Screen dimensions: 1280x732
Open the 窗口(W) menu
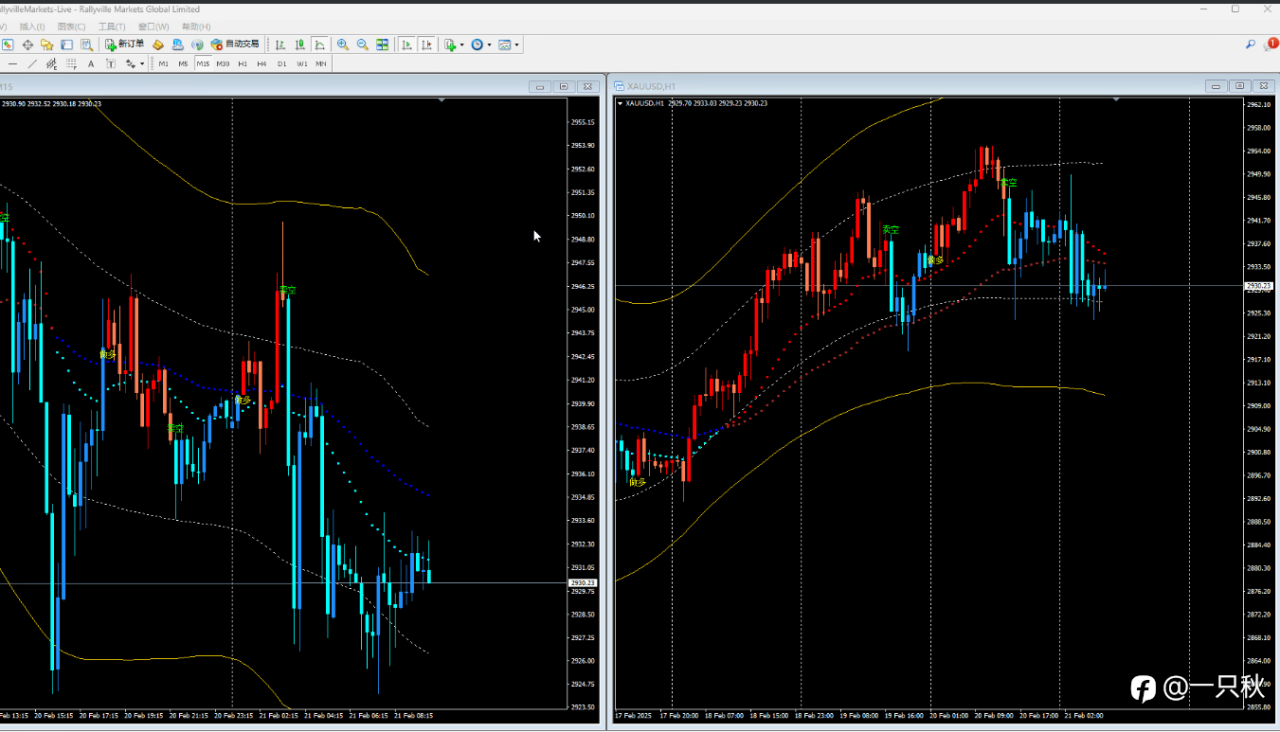click(x=153, y=26)
